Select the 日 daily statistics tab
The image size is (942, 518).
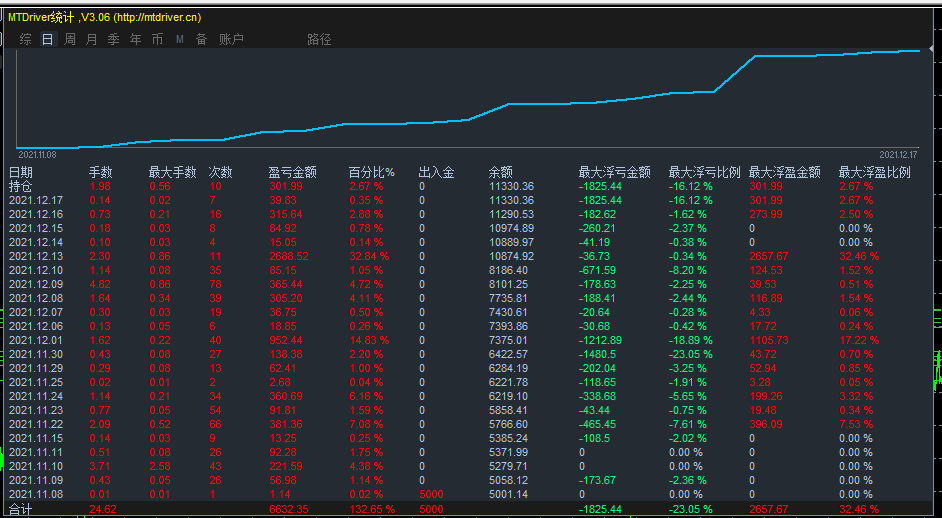coord(47,40)
